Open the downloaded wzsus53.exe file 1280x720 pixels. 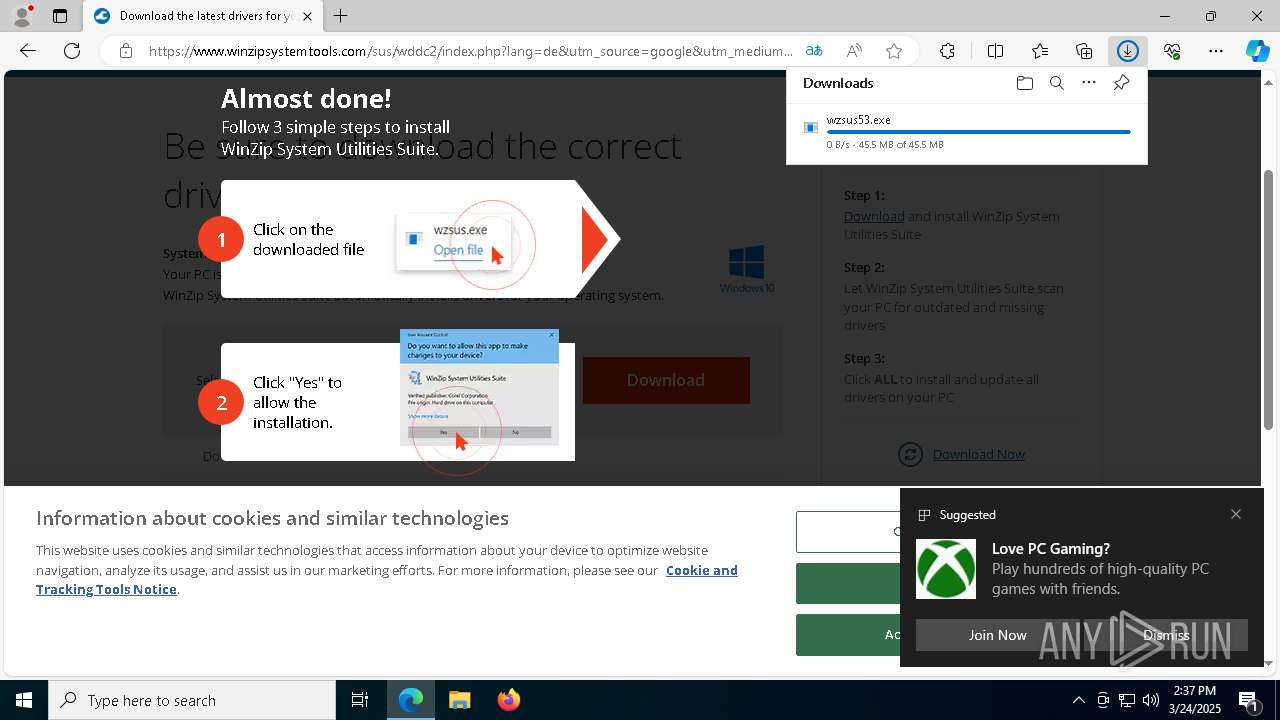(x=858, y=120)
